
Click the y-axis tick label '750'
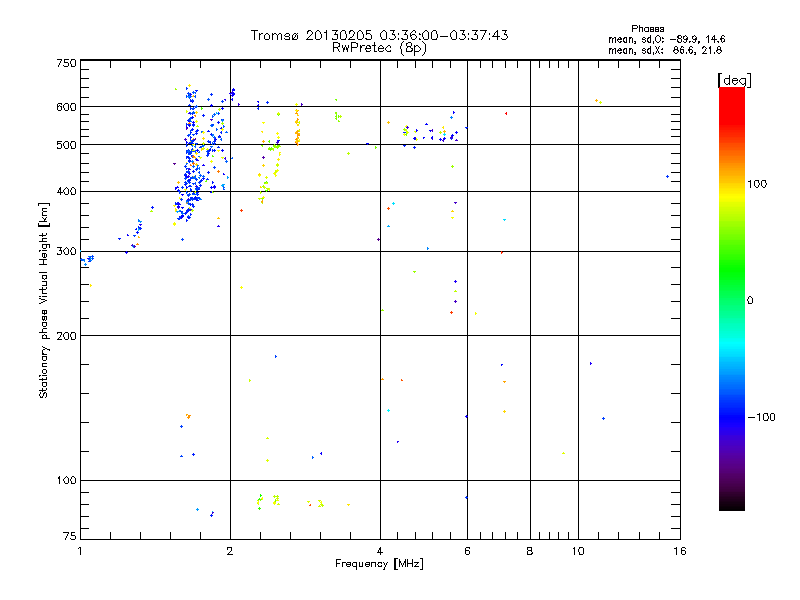point(66,63)
